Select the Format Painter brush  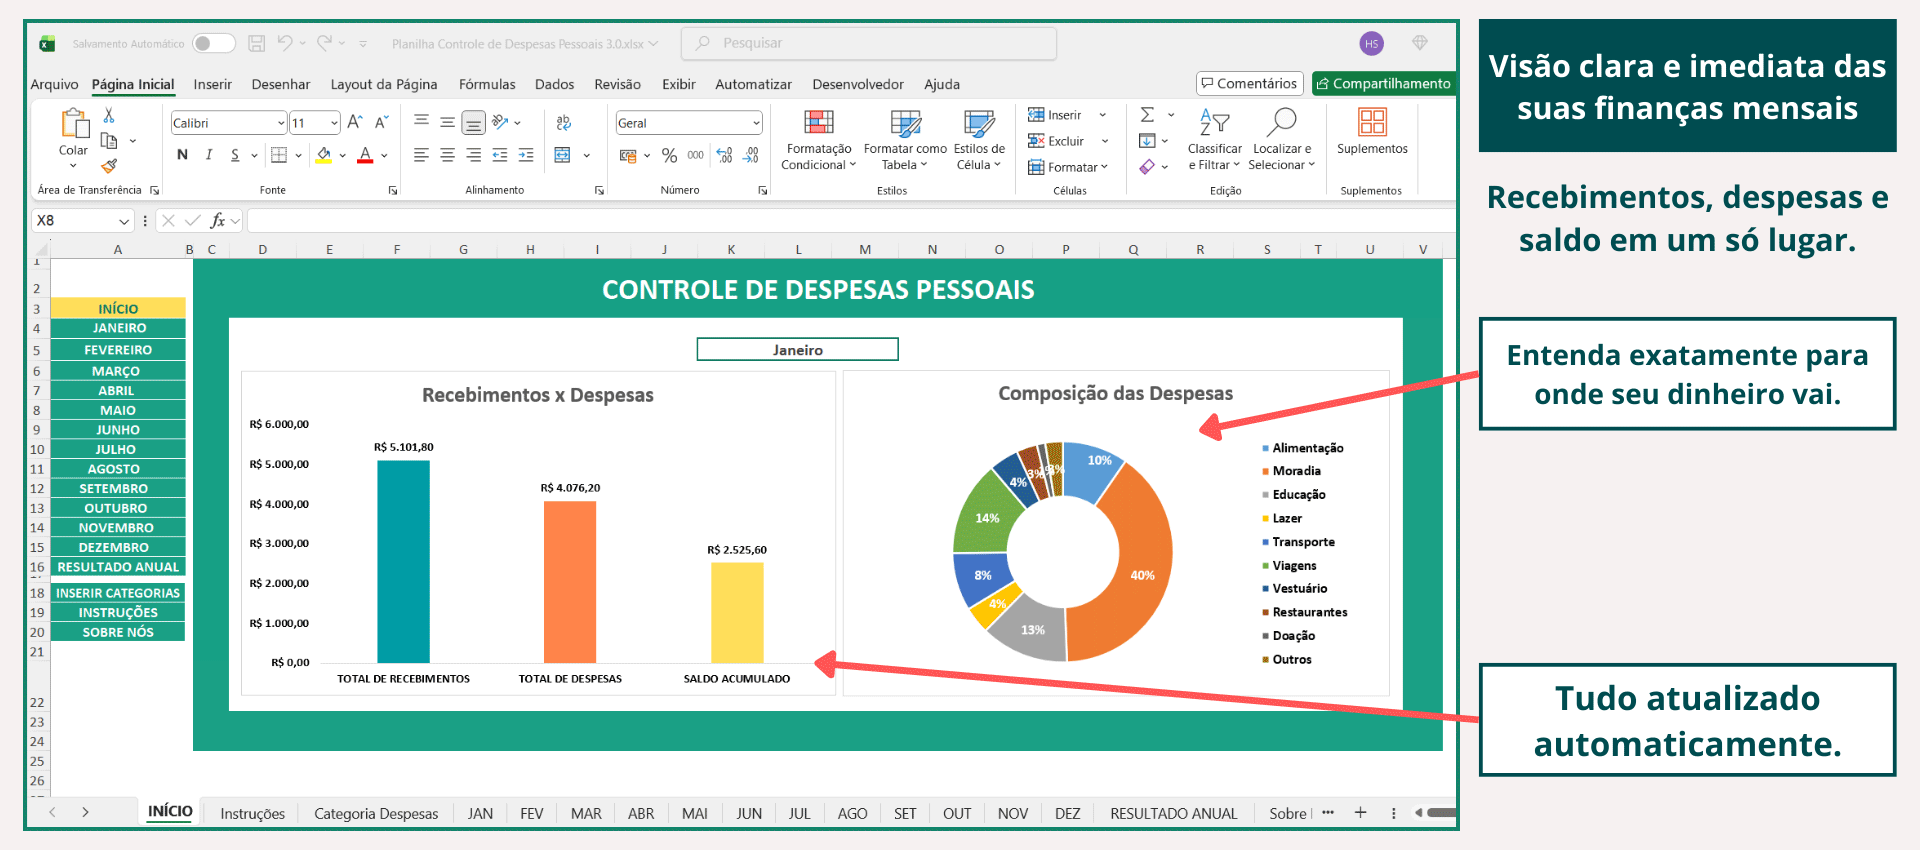point(109,165)
